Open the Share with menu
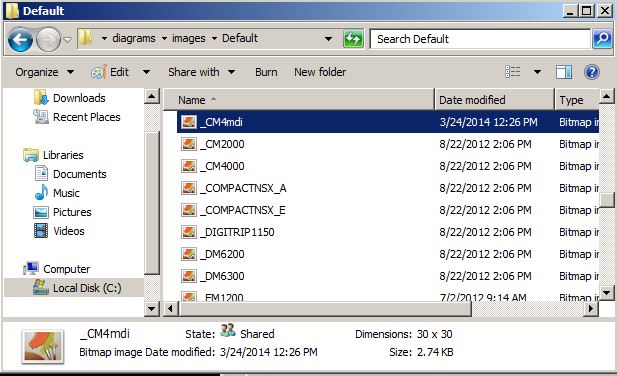This screenshot has height=376, width=617. click(201, 72)
